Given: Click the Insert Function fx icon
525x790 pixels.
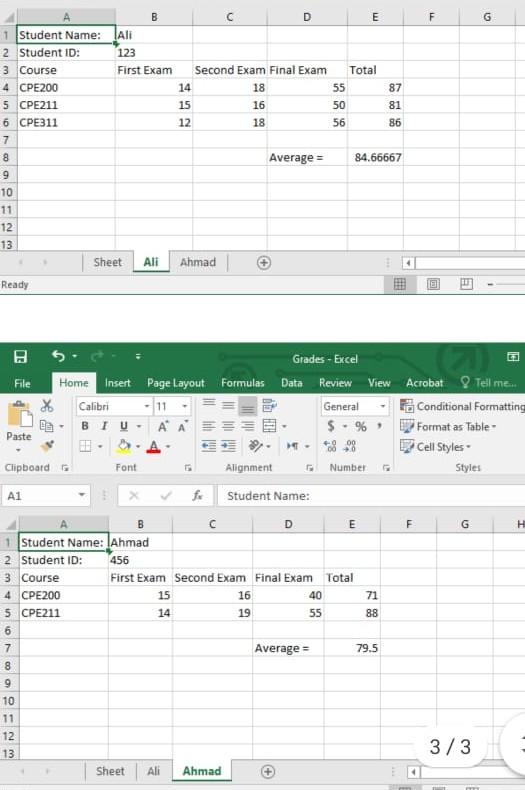Looking at the screenshot, I should pos(198,496).
